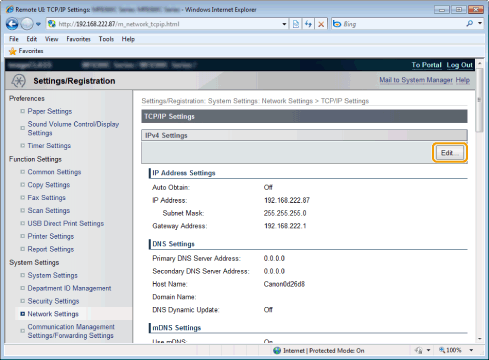Click the Host Name value Canon0d26d8
Image resolution: width=489 pixels, height=360 pixels.
coord(284,284)
